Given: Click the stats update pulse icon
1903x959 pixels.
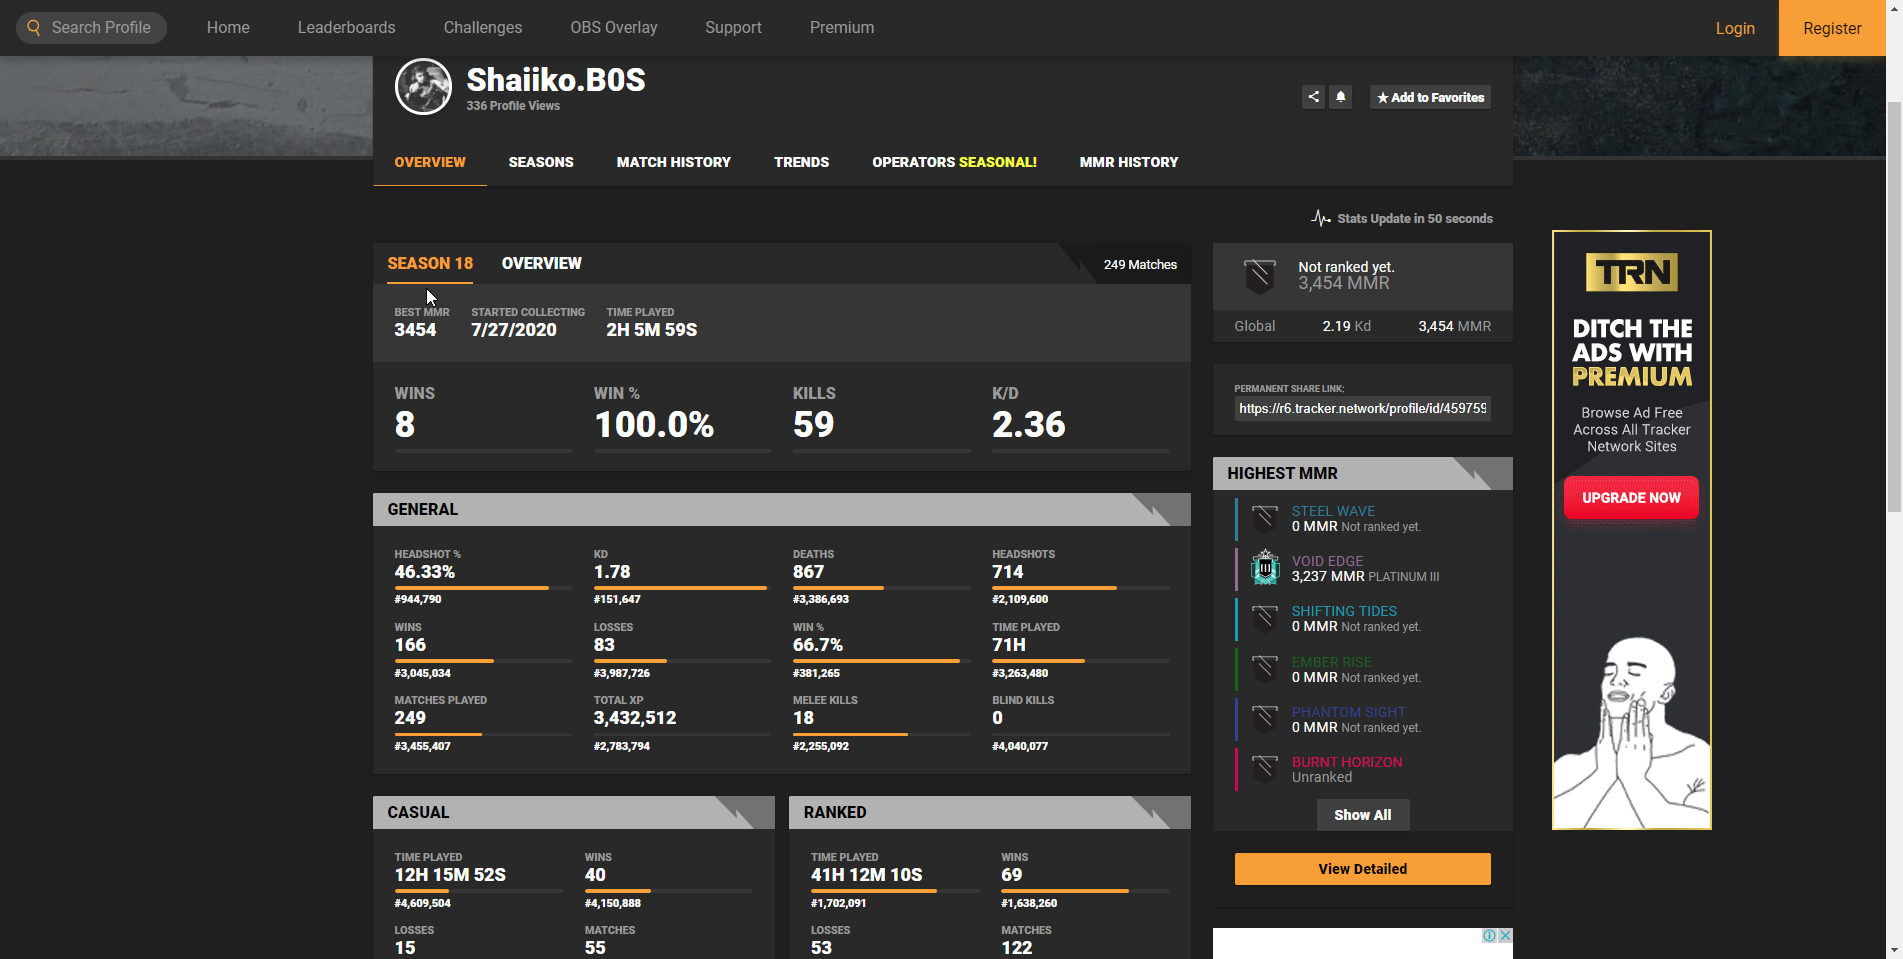Looking at the screenshot, I should 1321,218.
